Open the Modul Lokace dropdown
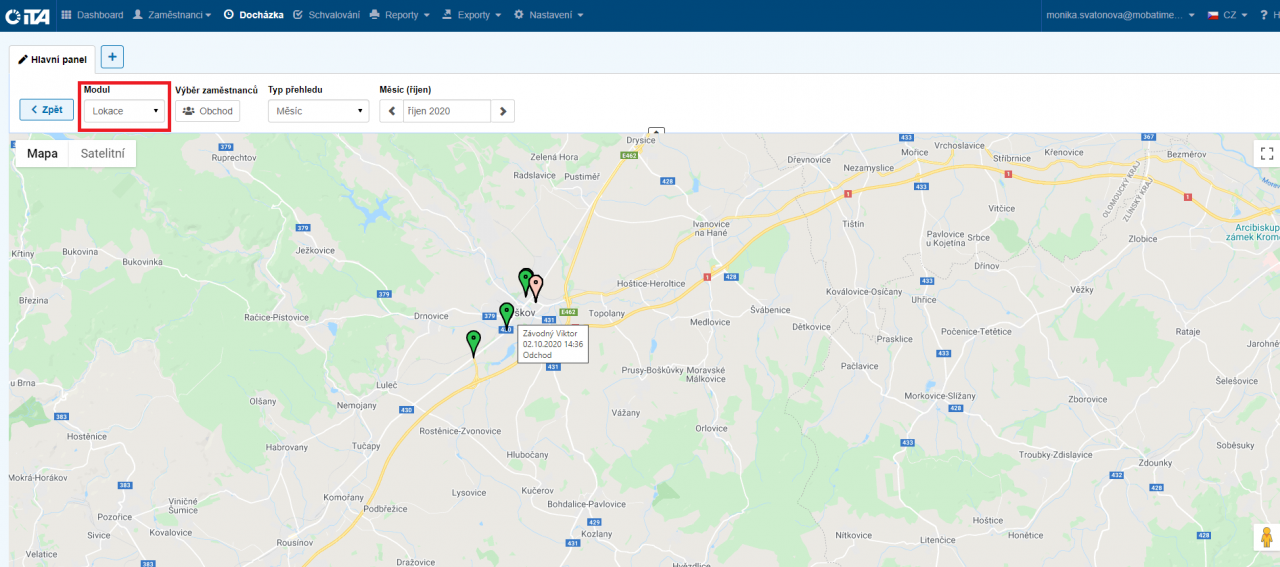The height and width of the screenshot is (567, 1280). [x=126, y=111]
